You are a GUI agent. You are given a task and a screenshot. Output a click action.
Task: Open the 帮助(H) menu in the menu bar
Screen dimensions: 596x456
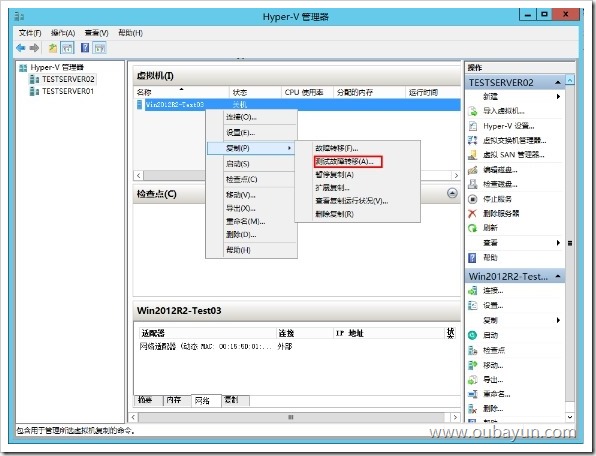coord(130,33)
